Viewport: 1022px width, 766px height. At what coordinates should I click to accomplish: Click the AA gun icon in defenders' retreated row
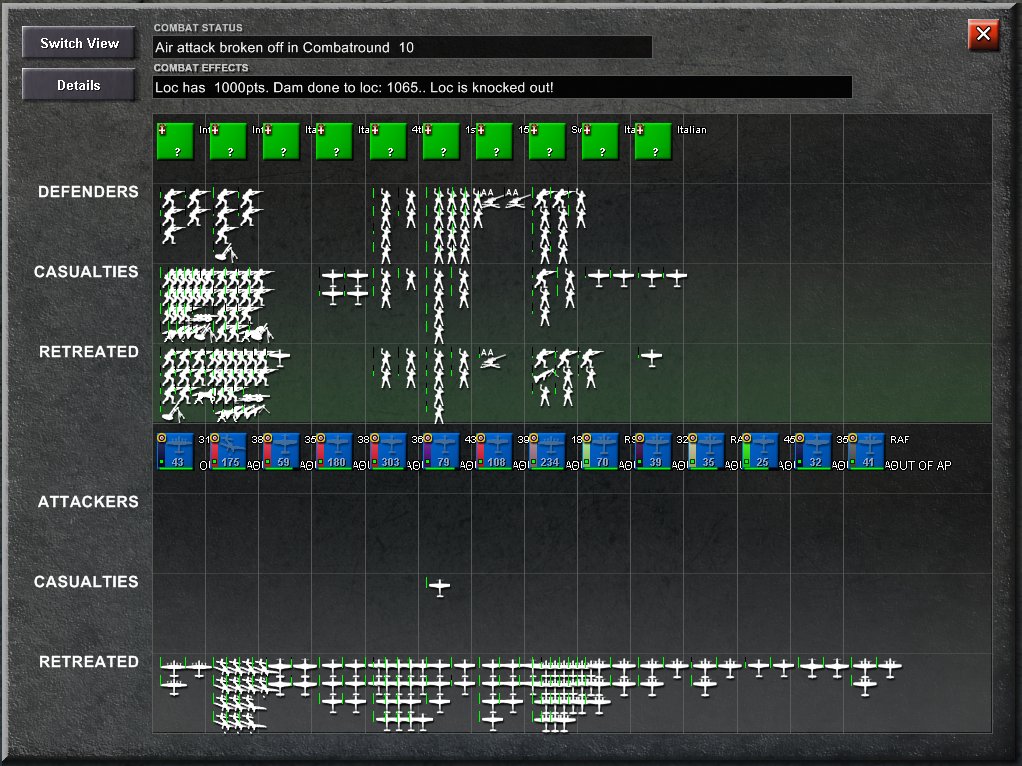point(492,360)
